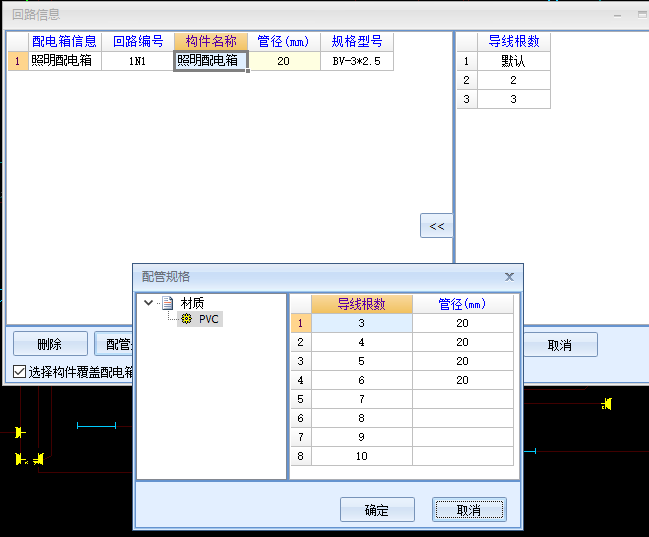Select the 导线根数 cell with value 6 in 配管规格
The image size is (649, 537).
[362, 380]
